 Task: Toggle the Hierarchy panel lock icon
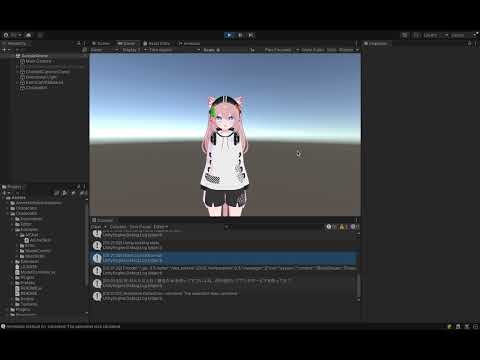coord(79,43)
